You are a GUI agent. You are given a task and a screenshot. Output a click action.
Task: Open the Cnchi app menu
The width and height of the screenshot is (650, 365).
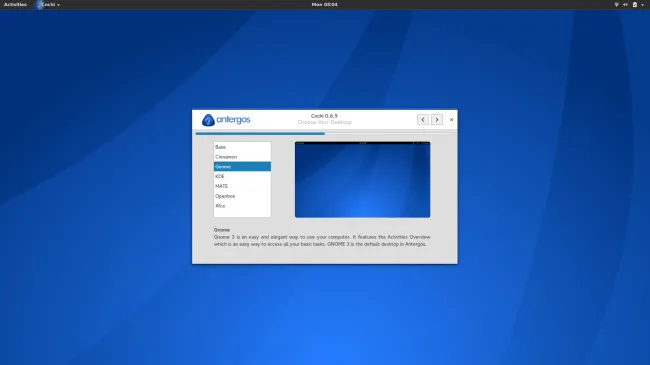tap(48, 5)
